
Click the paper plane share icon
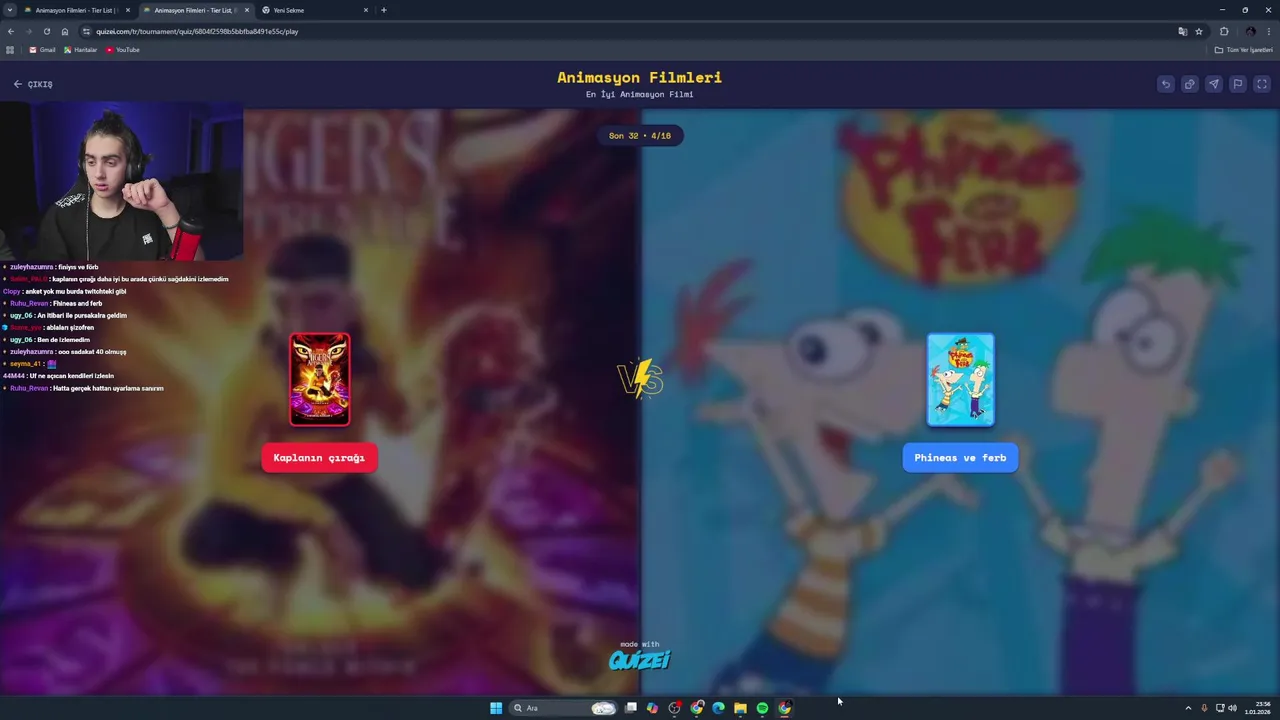coord(1213,84)
